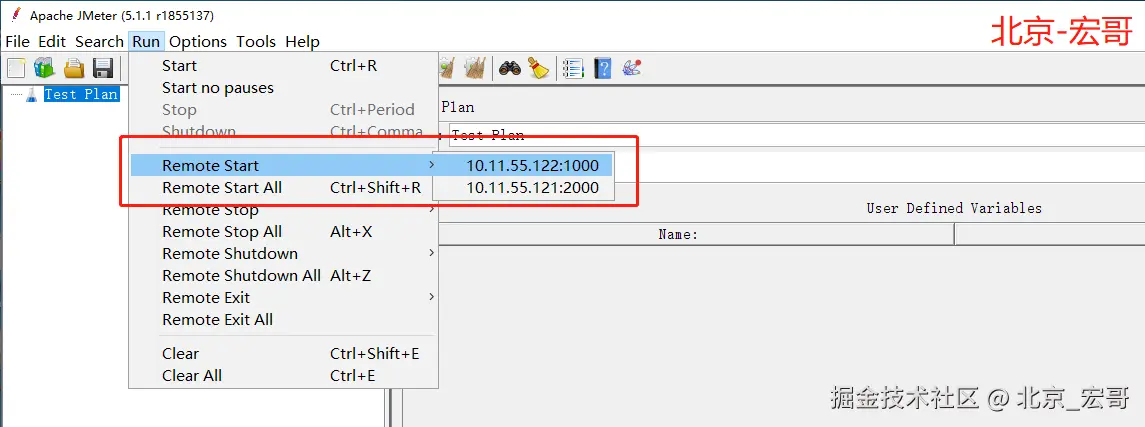Open the Search menu

99,42
